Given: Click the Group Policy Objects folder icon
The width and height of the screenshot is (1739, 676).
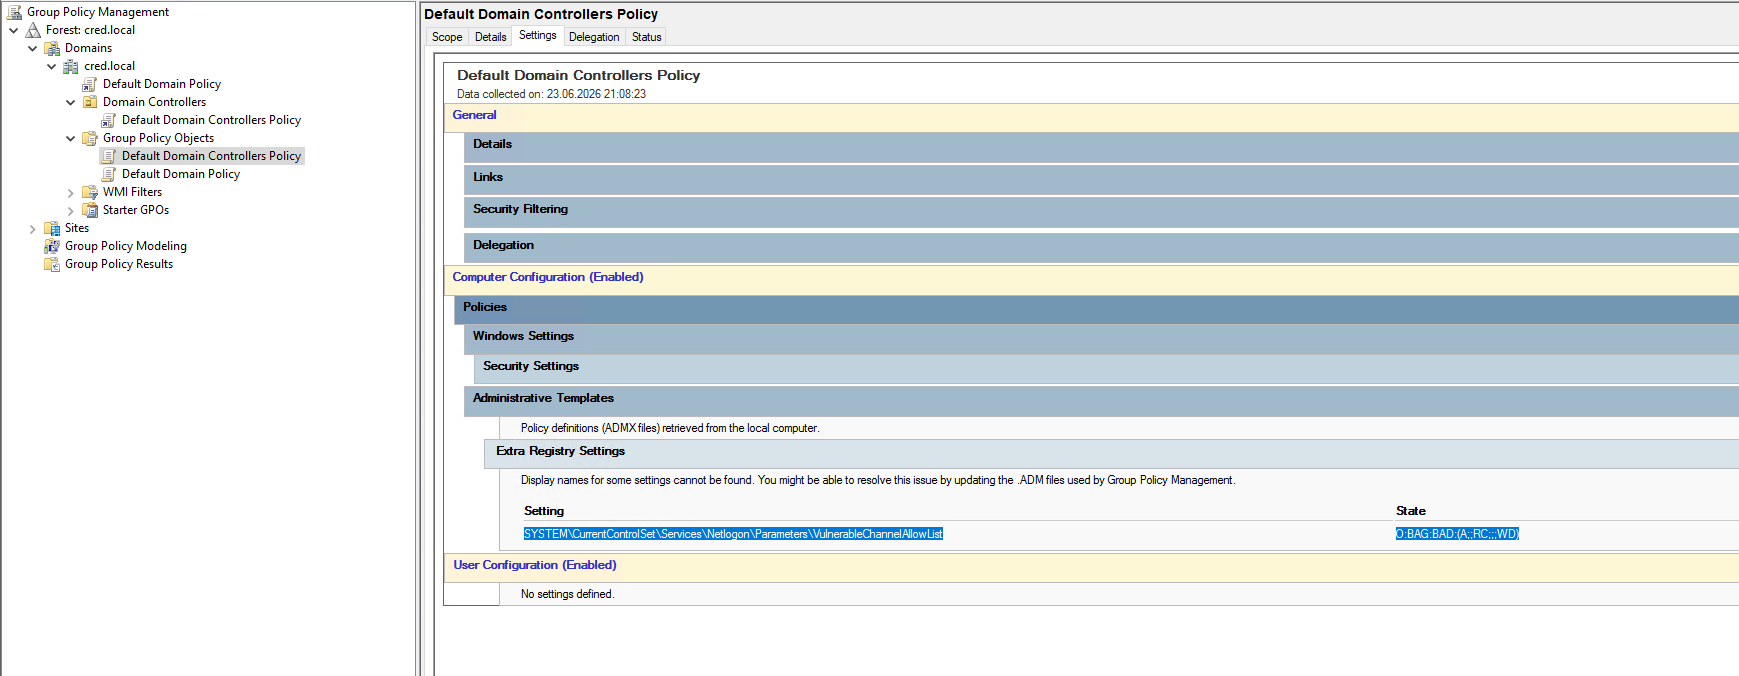Looking at the screenshot, I should (x=90, y=138).
